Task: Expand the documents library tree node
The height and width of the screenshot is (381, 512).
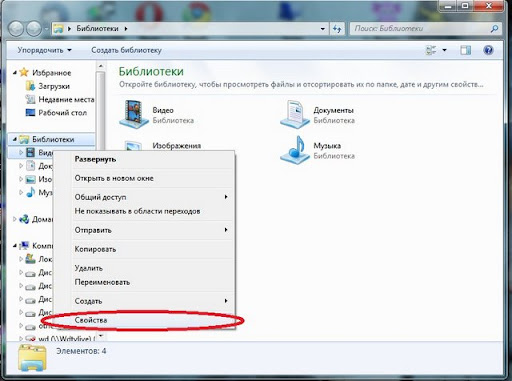Action: [21, 166]
